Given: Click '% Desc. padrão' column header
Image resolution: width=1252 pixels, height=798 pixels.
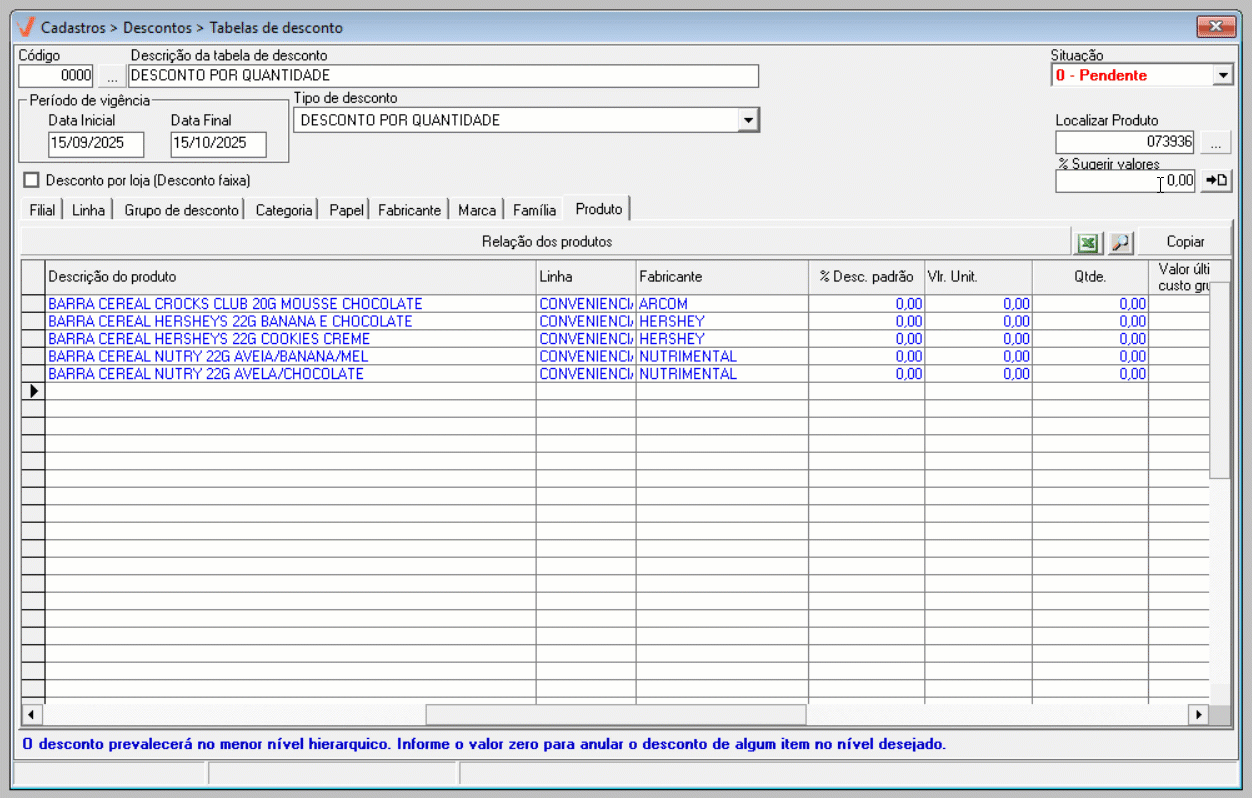Looking at the screenshot, I should tap(867, 277).
